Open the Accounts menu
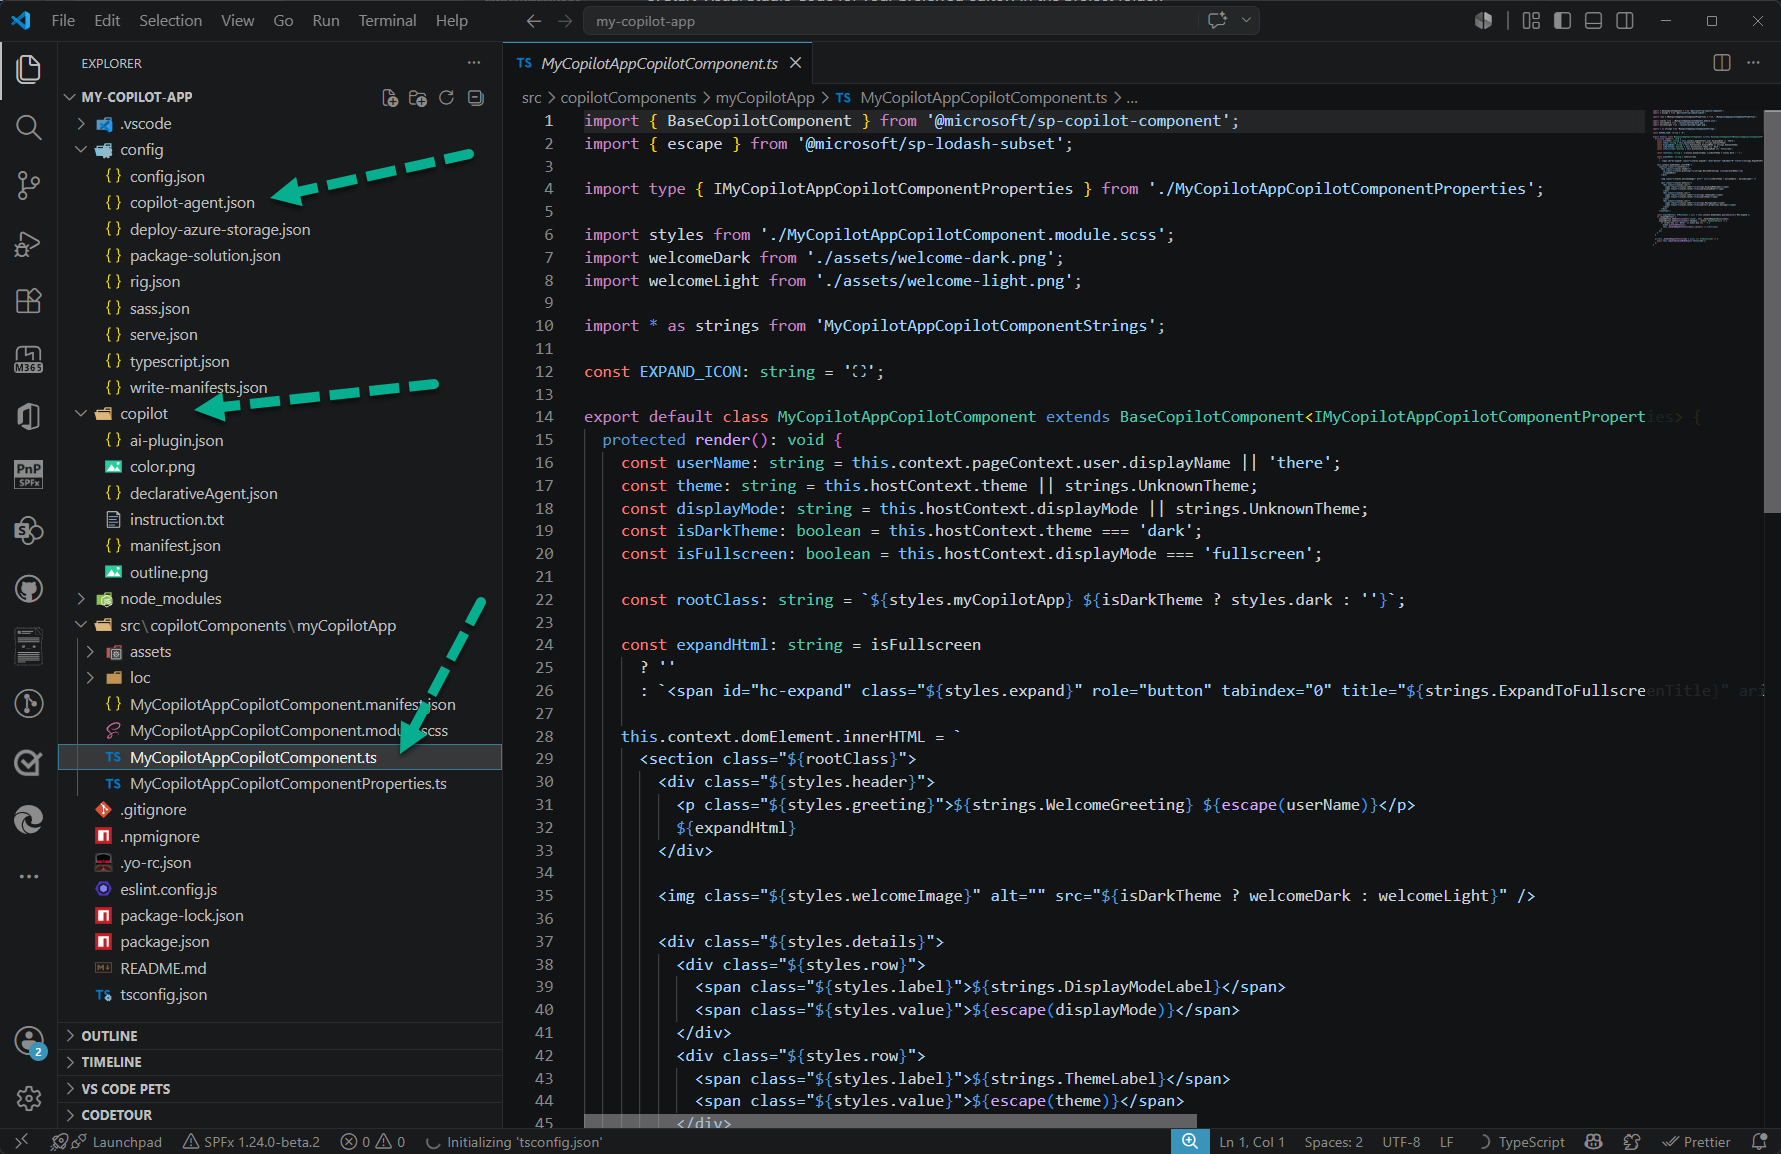Viewport: 1781px width, 1154px height. [29, 1041]
